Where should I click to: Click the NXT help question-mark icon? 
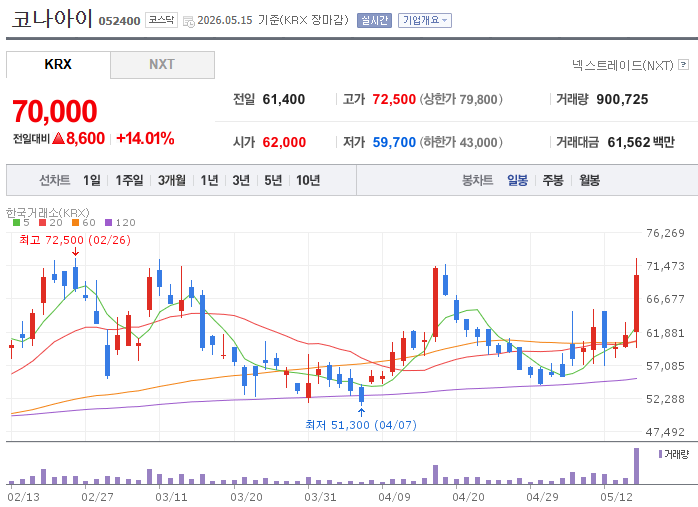point(683,65)
